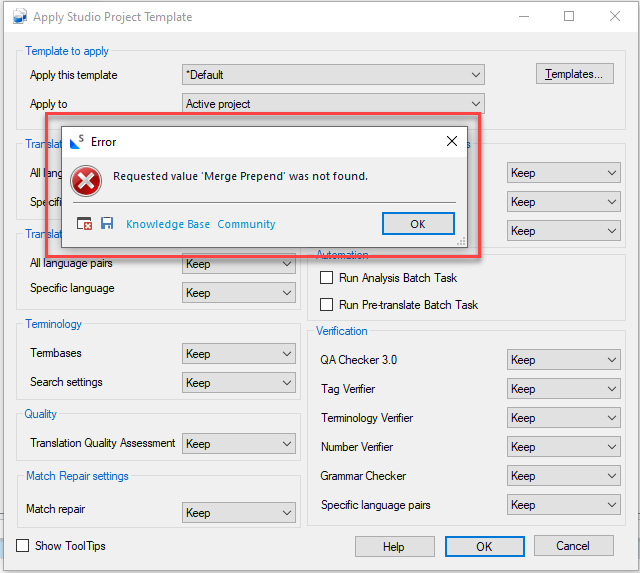Image resolution: width=640 pixels, height=573 pixels.
Task: Open the Apply to dropdown
Action: click(333, 104)
